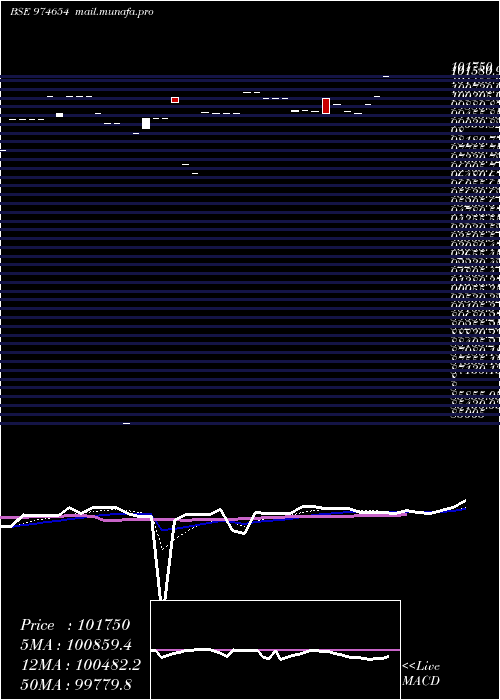Open the Live MACD inset chart
The image size is (500, 700).
pos(275,650)
